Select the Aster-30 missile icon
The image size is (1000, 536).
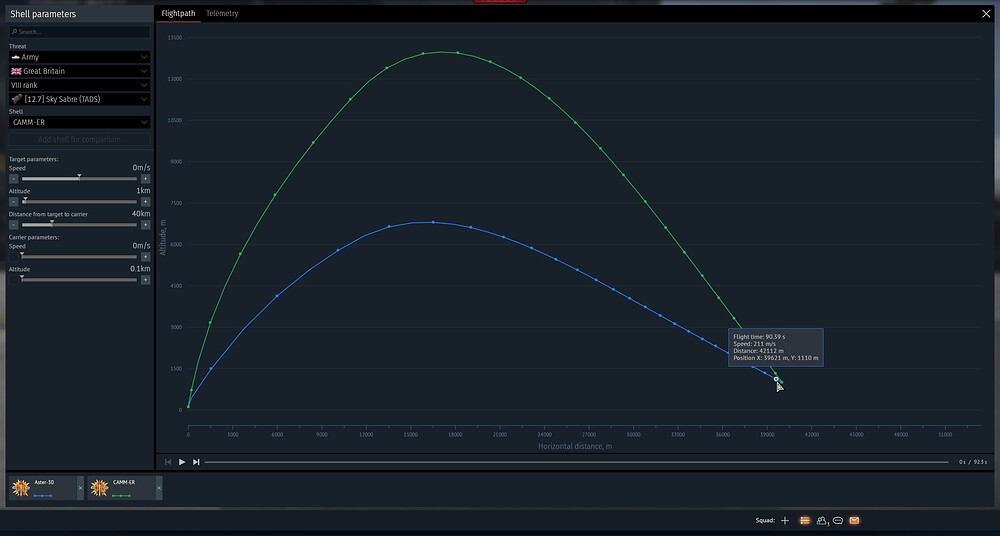(20, 488)
